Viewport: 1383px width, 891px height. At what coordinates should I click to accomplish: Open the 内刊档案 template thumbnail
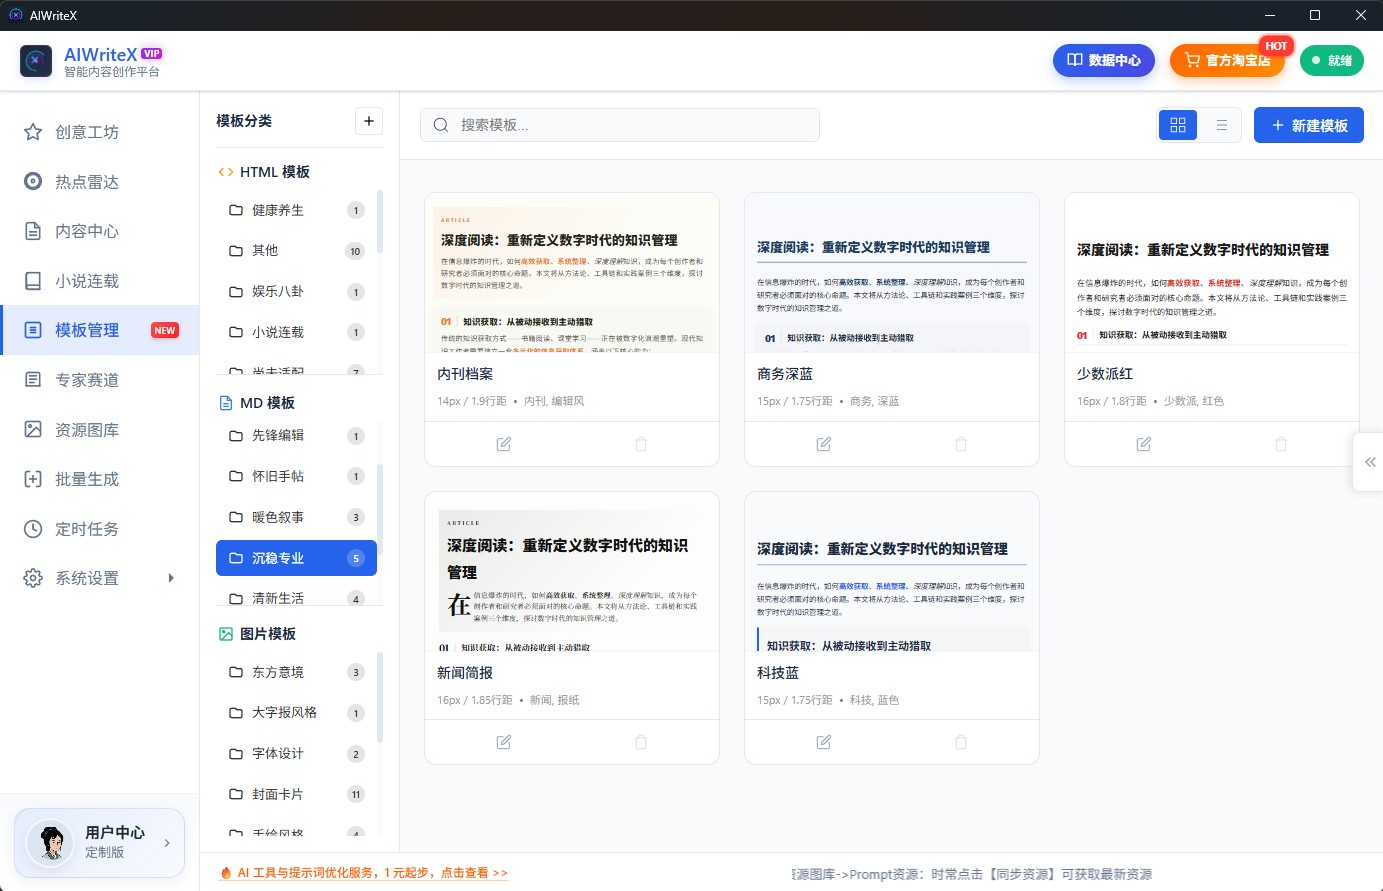pos(572,273)
